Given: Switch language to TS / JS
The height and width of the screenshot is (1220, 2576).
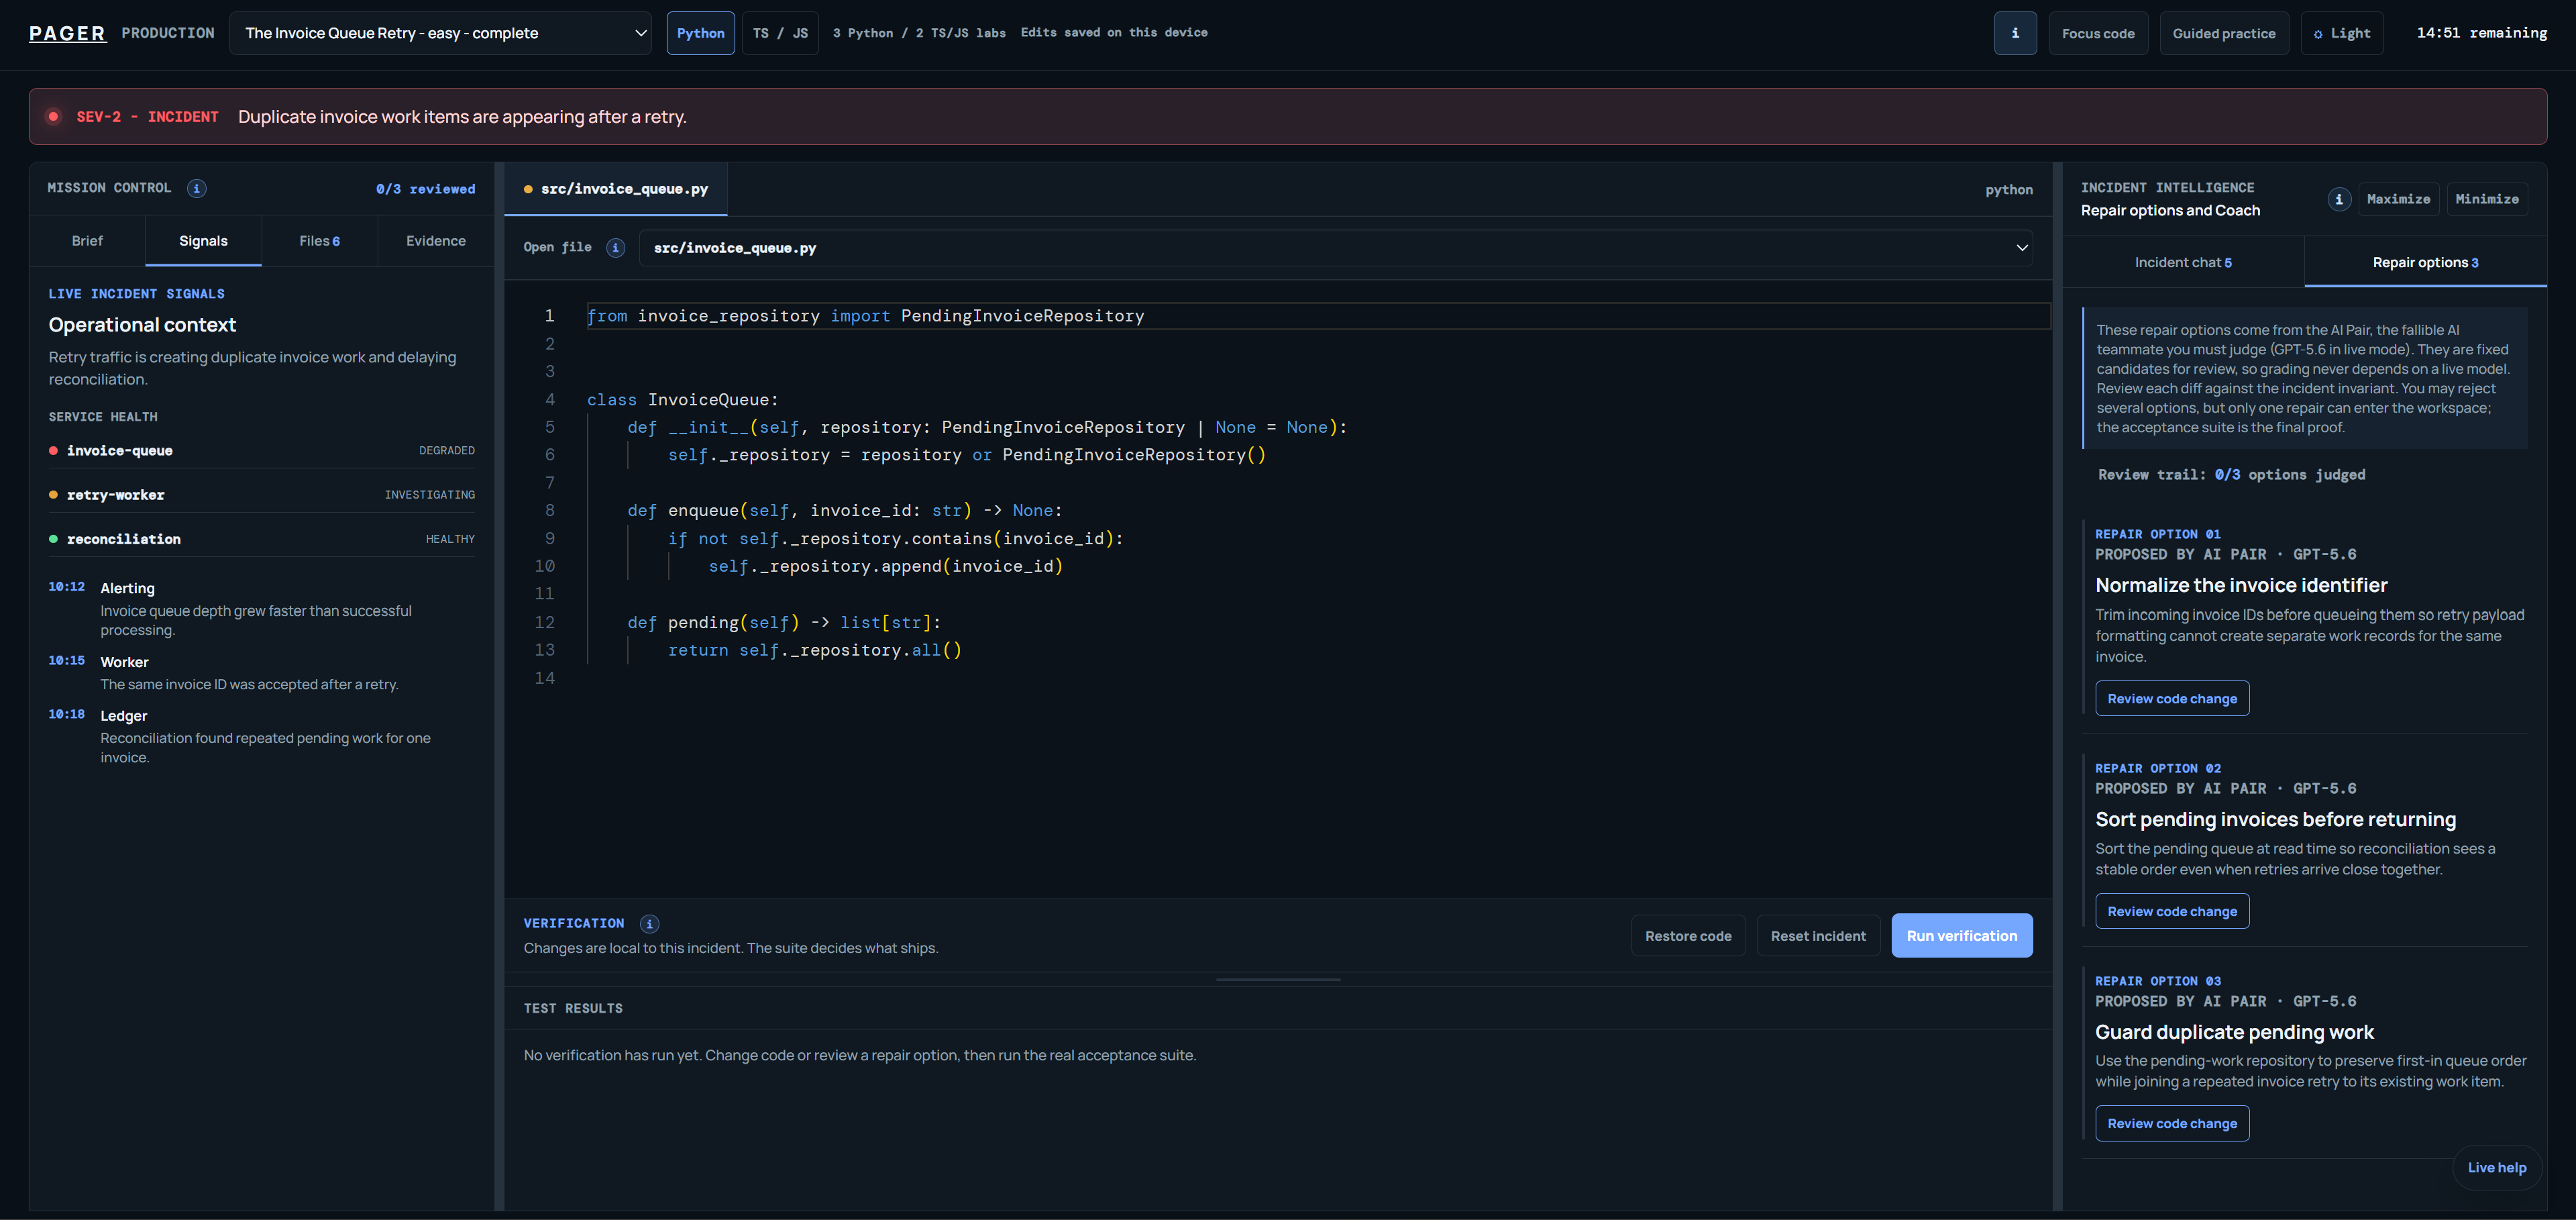Looking at the screenshot, I should coord(780,33).
